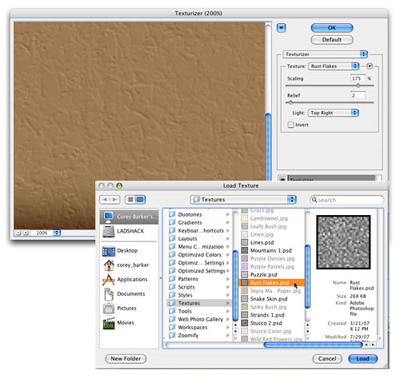Click the Default button in Texturizer
The height and width of the screenshot is (378, 400).
pos(332,40)
